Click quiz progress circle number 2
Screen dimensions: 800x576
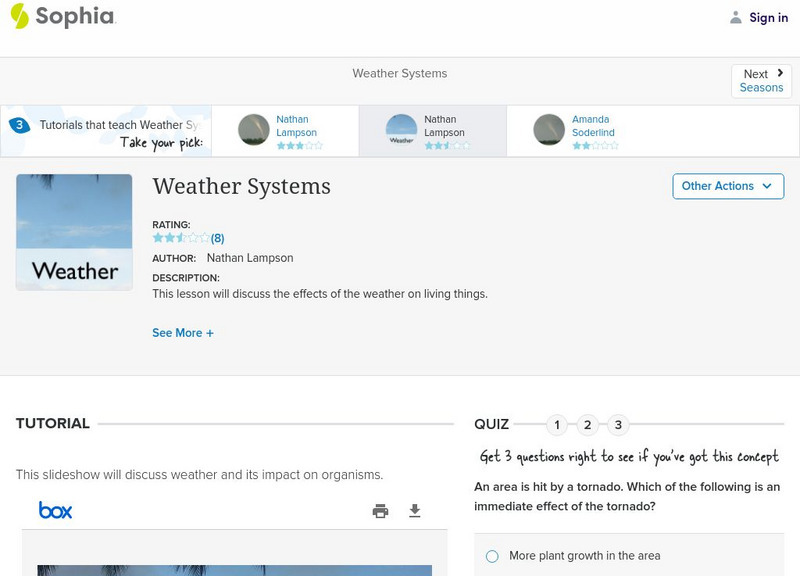[x=587, y=424]
